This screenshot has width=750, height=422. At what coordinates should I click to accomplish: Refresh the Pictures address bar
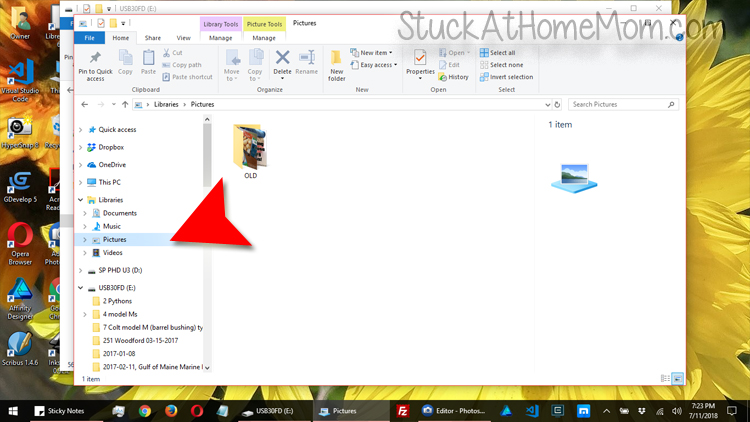557,104
